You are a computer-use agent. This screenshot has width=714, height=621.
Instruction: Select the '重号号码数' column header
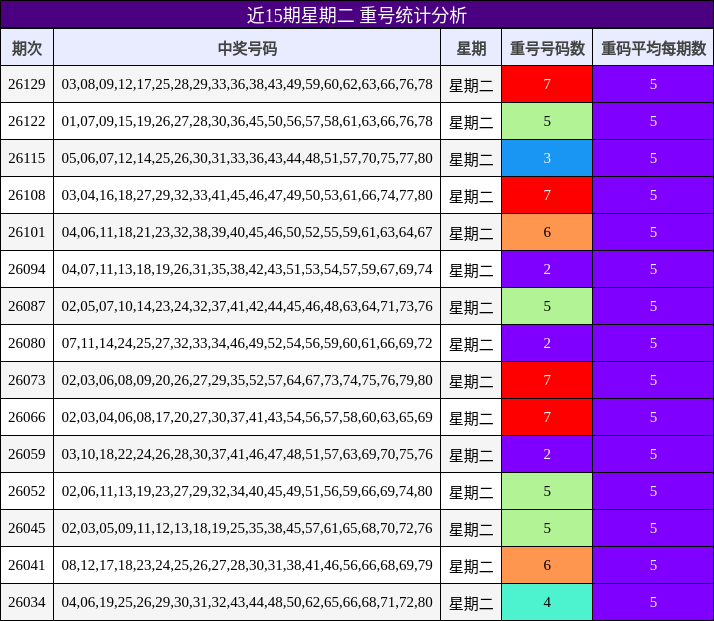547,47
